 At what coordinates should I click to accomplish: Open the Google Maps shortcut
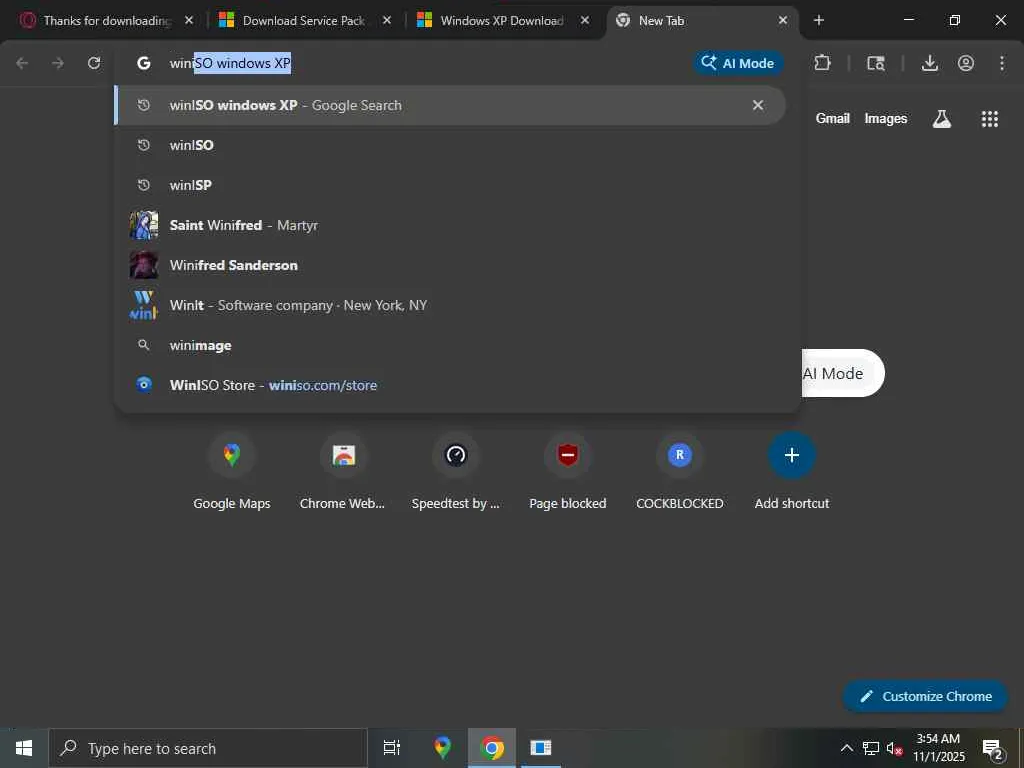tap(232, 472)
